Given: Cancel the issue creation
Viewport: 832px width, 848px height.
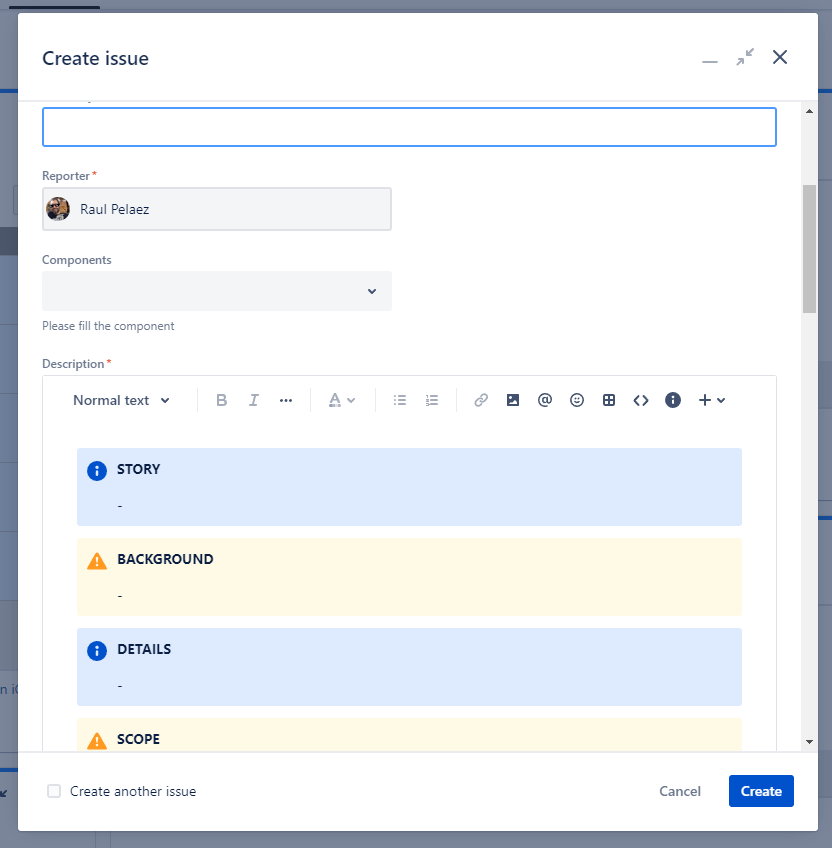Looking at the screenshot, I should 680,791.
